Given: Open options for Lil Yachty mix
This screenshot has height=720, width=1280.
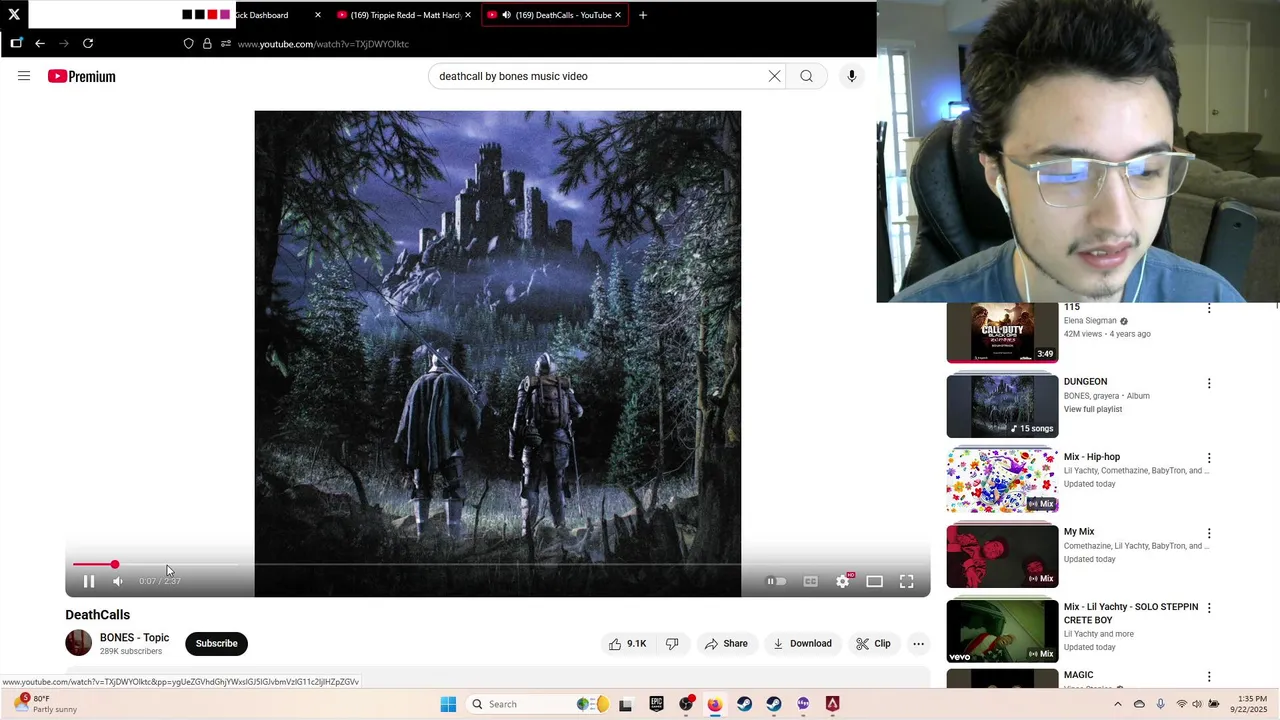Looking at the screenshot, I should pos(1209,608).
